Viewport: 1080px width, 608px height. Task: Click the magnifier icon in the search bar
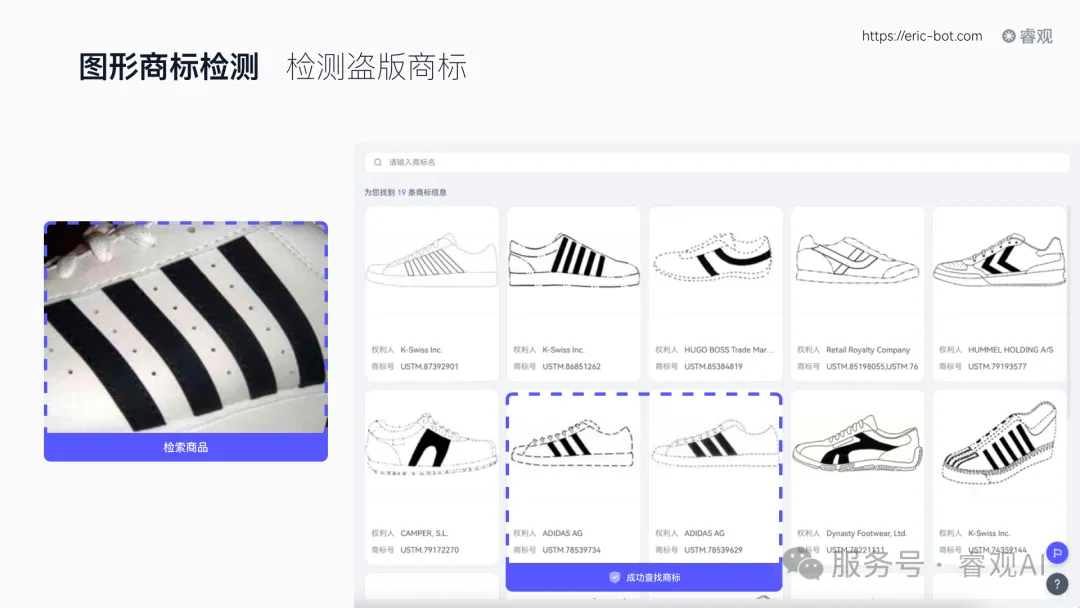tap(378, 161)
